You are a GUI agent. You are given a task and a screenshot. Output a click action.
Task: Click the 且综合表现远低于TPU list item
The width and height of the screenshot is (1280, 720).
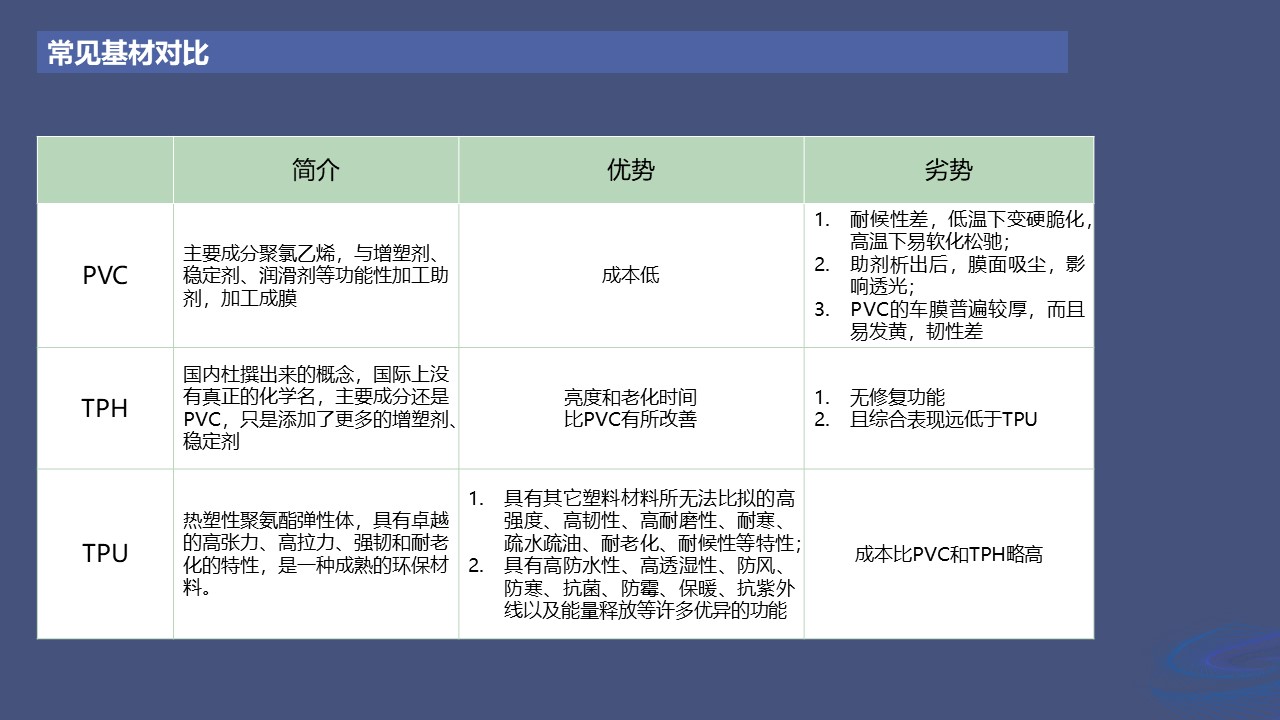[943, 420]
